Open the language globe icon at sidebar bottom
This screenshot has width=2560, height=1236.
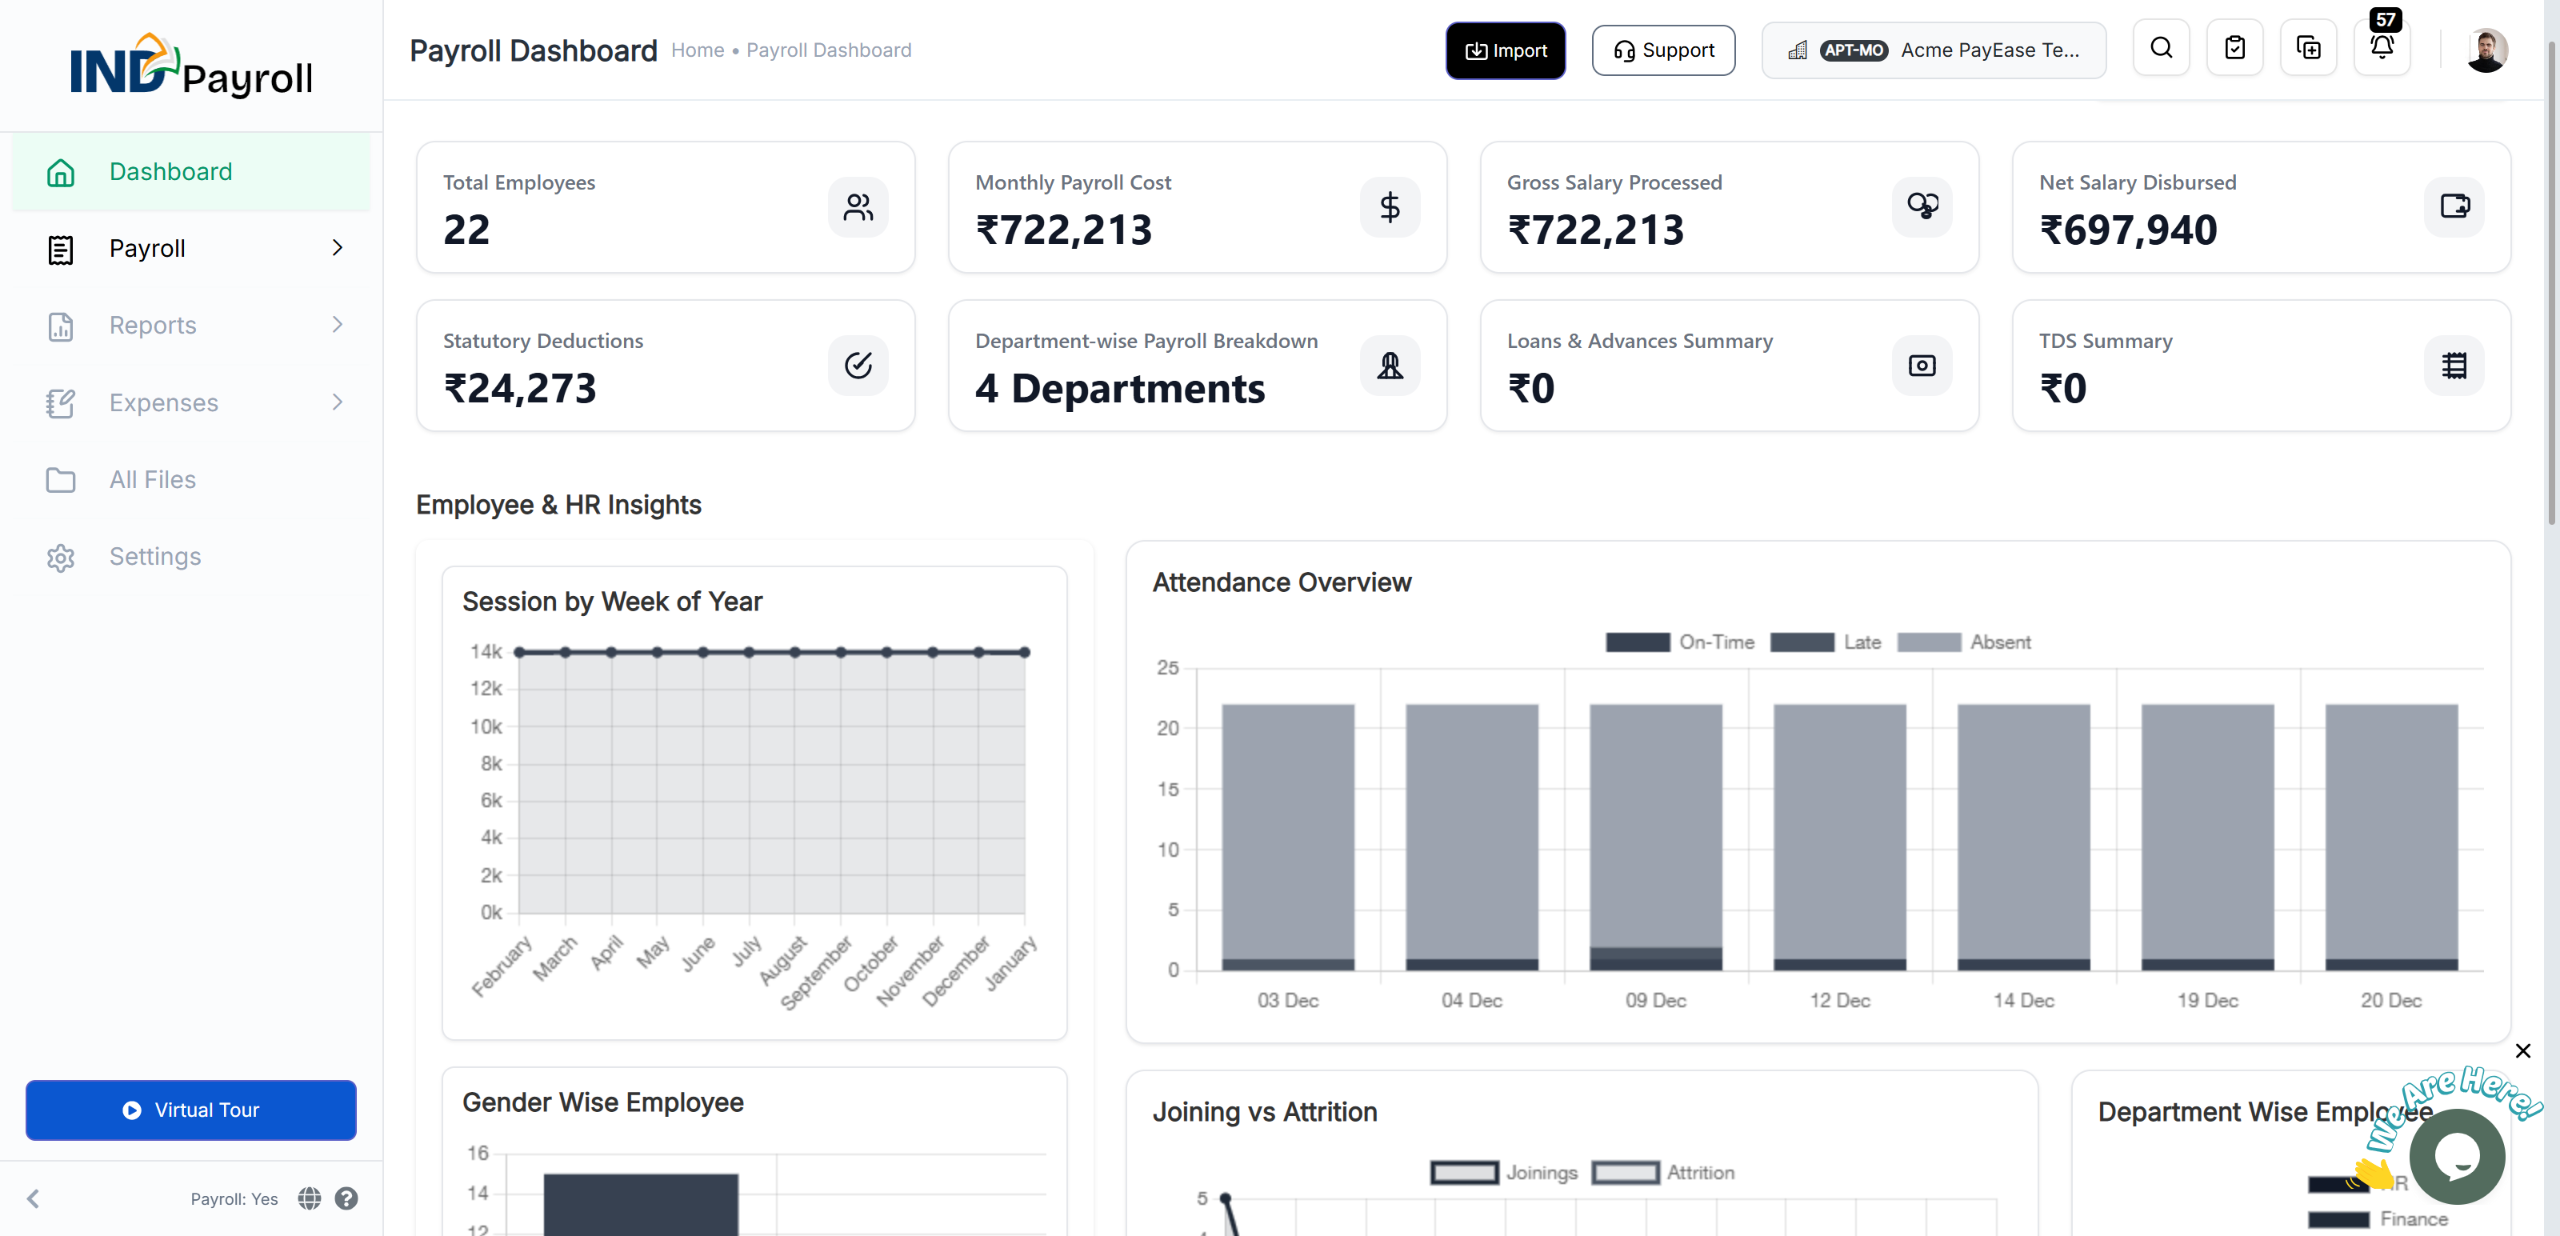point(310,1198)
